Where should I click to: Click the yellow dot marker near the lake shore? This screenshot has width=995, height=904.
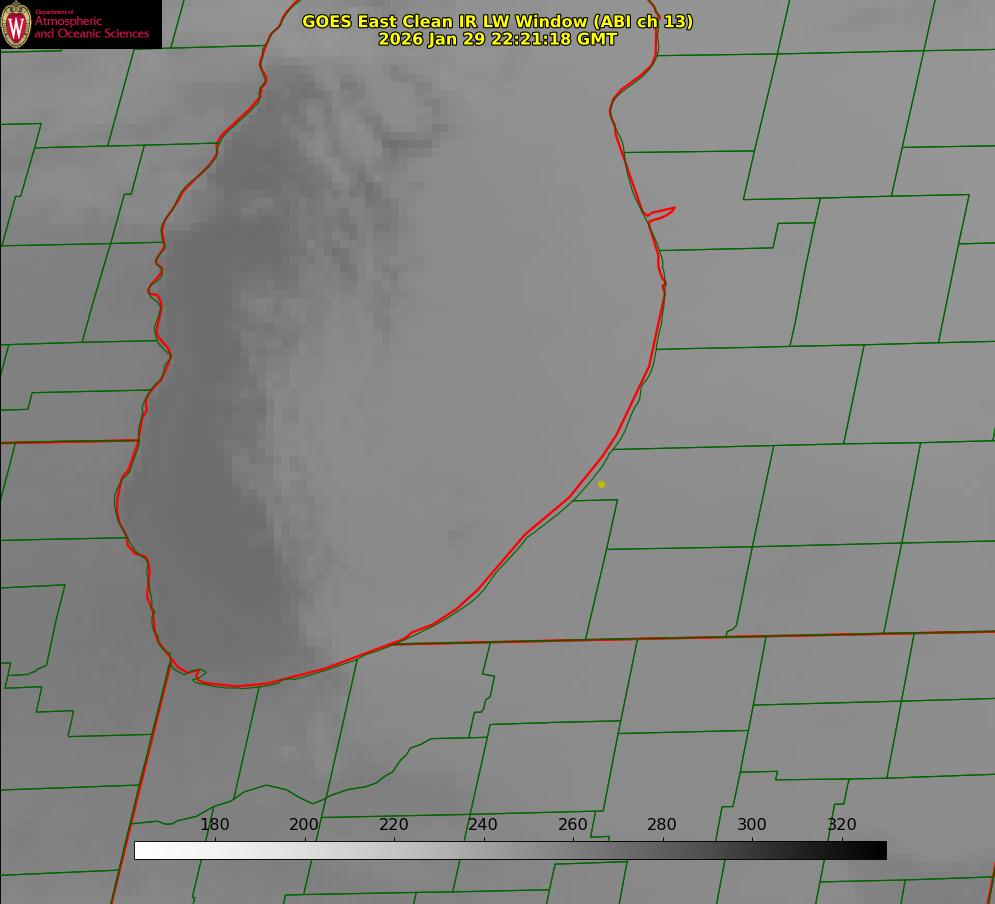click(602, 484)
